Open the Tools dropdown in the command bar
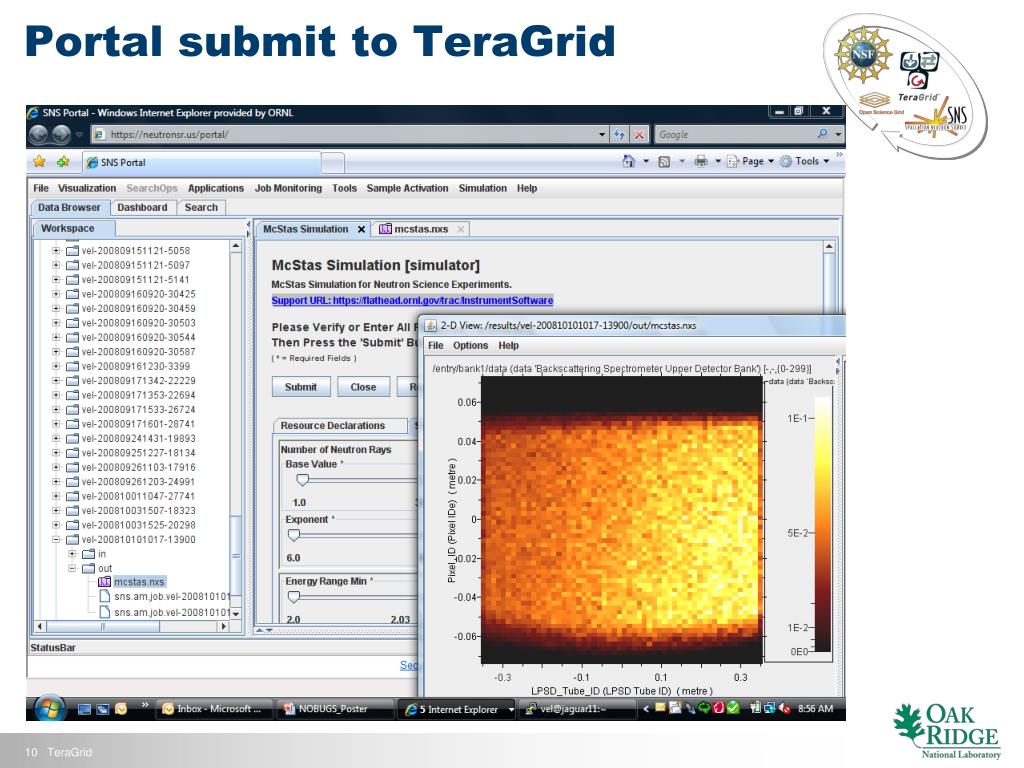Viewport: 1024px width, 768px height. [x=805, y=161]
